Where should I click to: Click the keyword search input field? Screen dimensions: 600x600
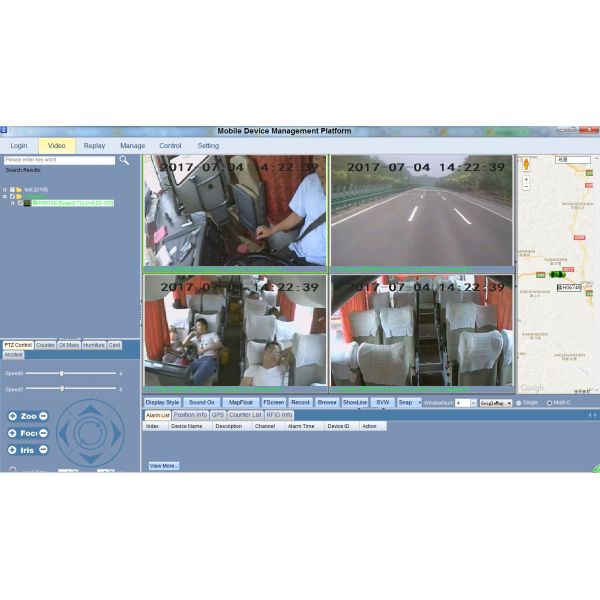click(59, 160)
